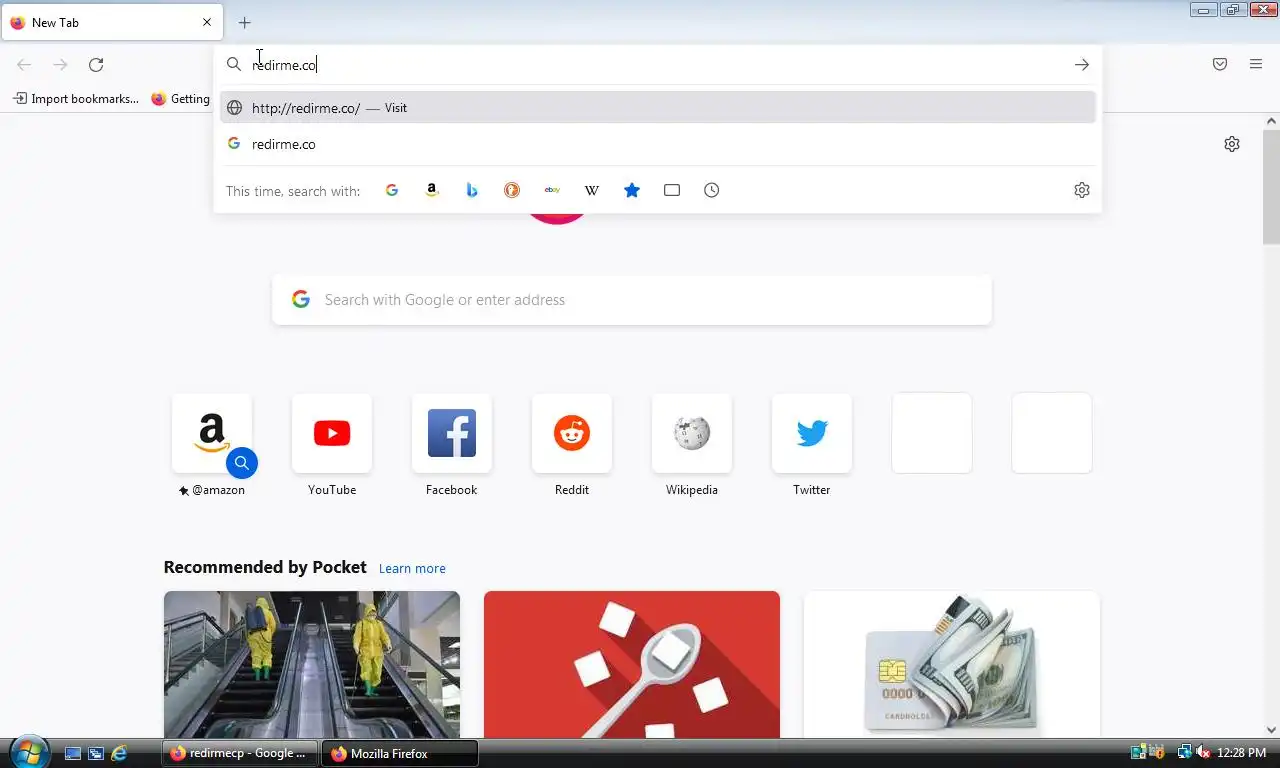Click Learn more link beside Pocket
Image resolution: width=1280 pixels, height=768 pixels.
tap(412, 568)
